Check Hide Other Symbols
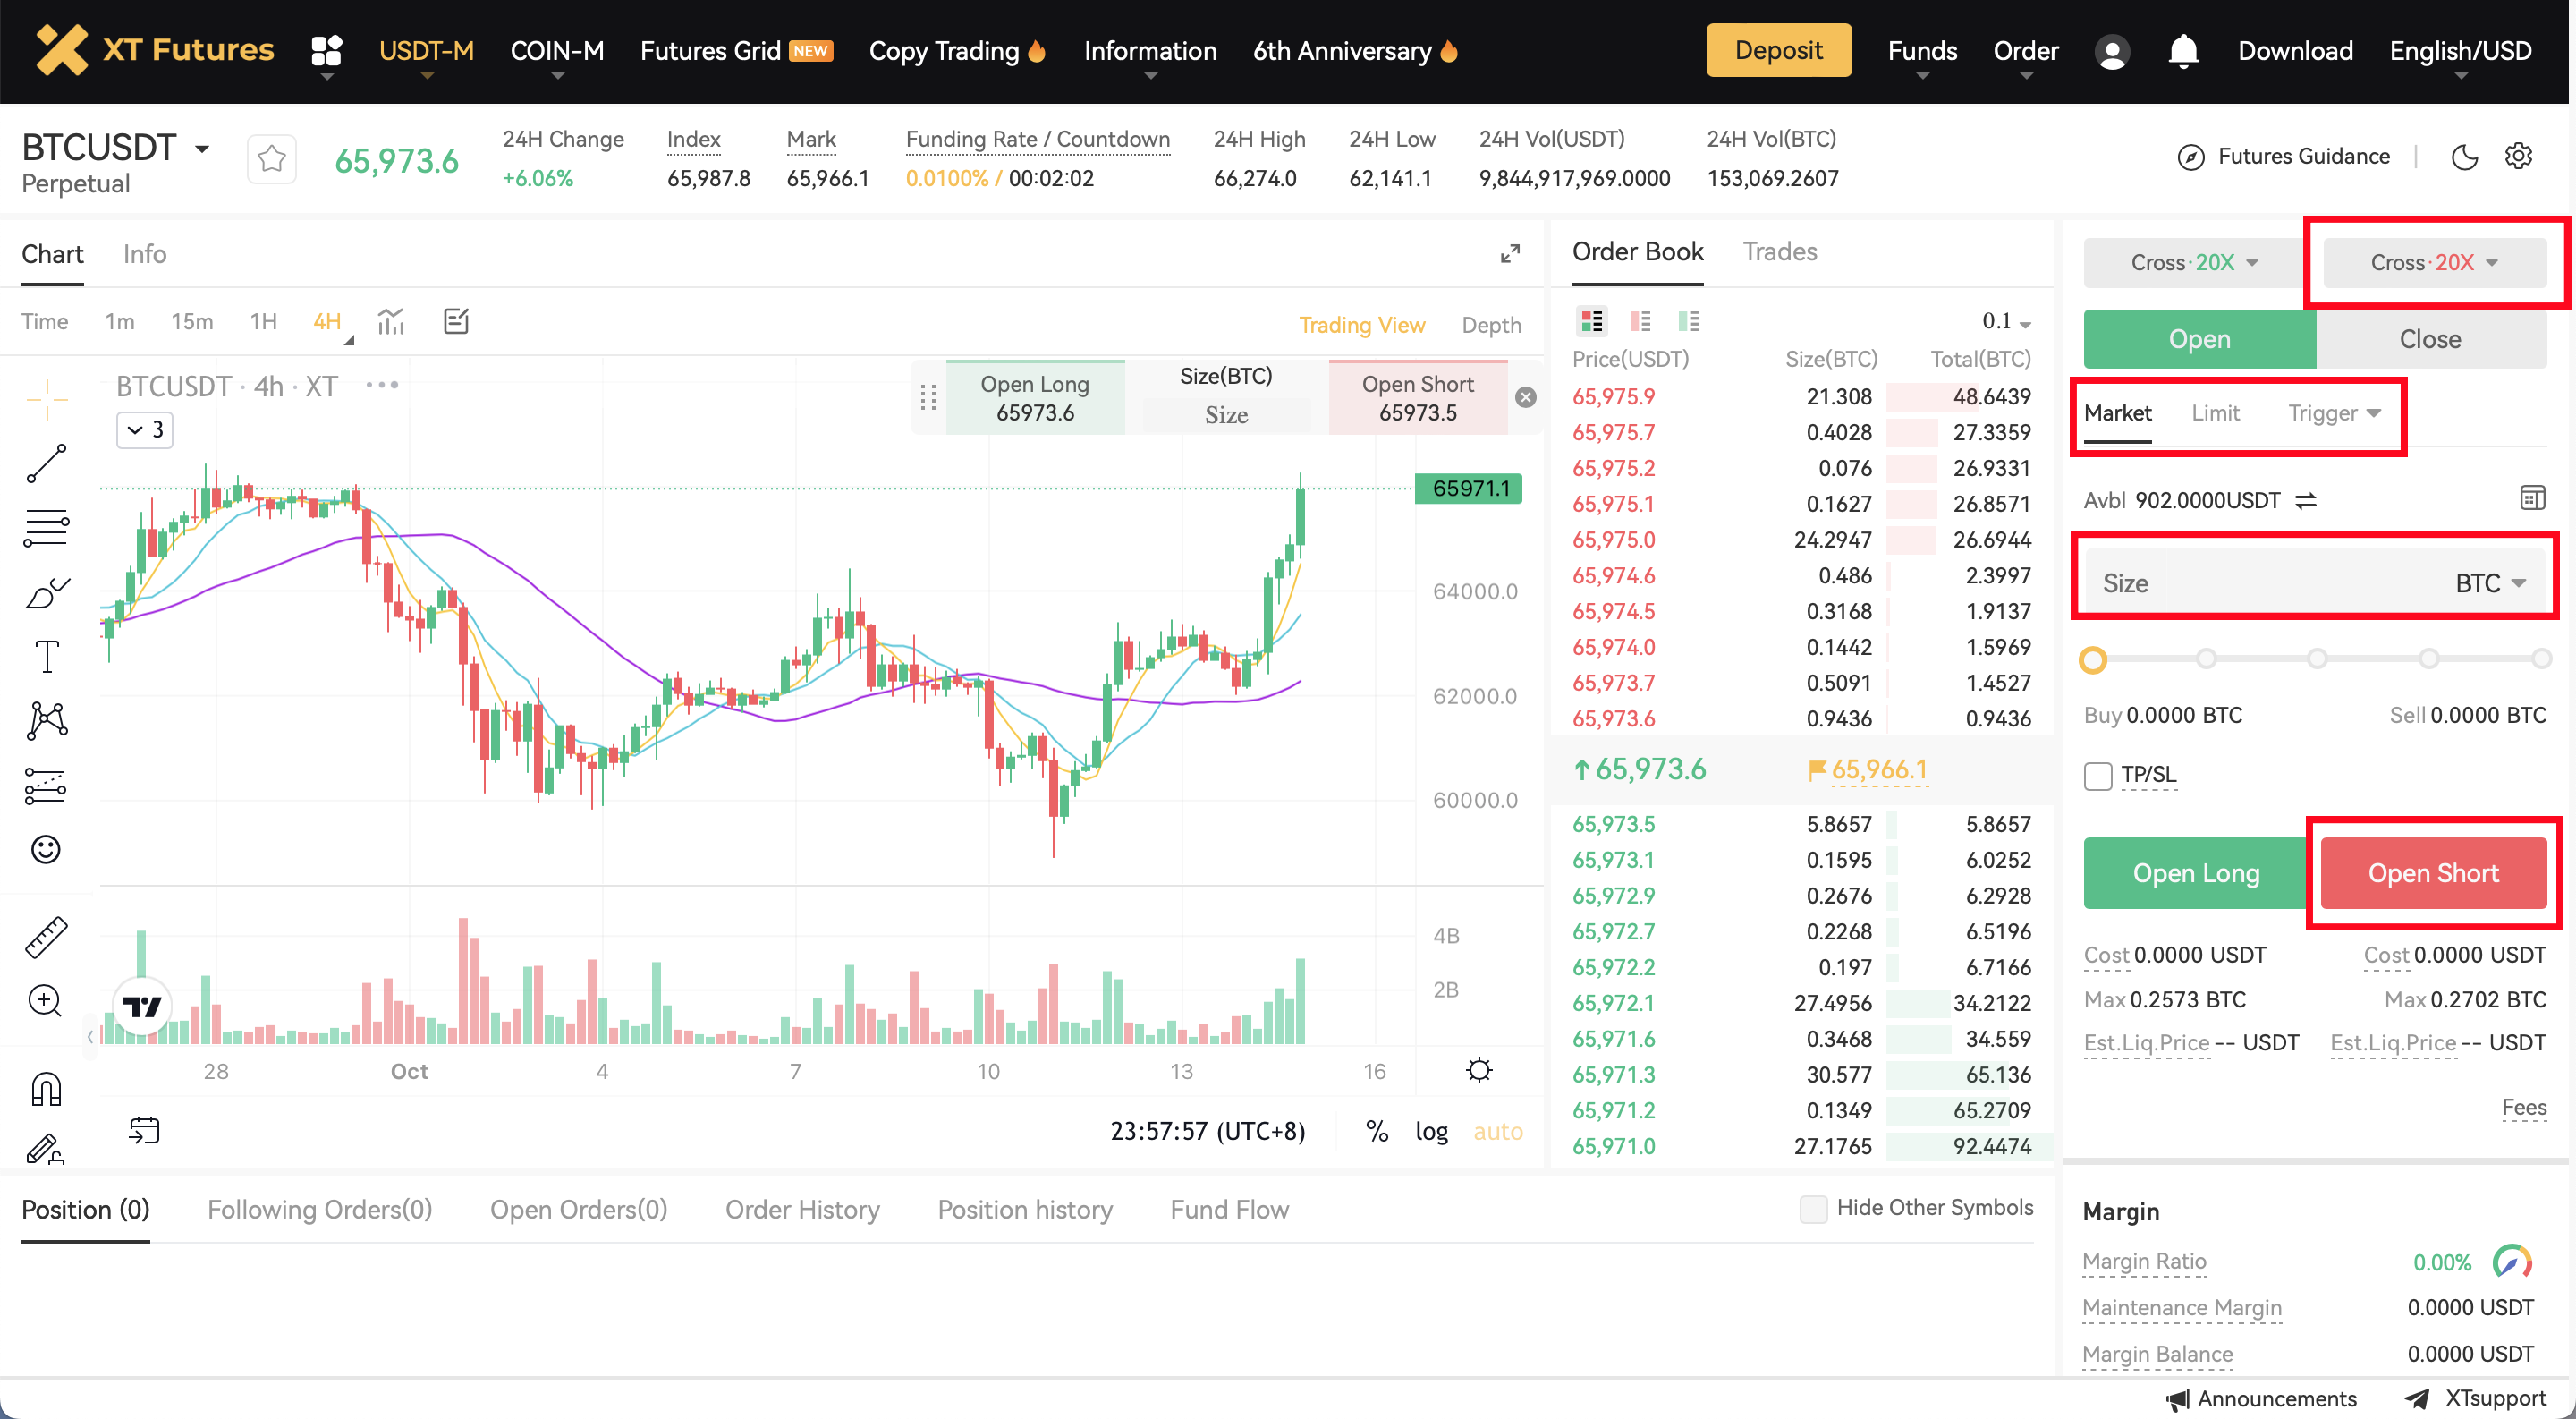 [x=1813, y=1209]
